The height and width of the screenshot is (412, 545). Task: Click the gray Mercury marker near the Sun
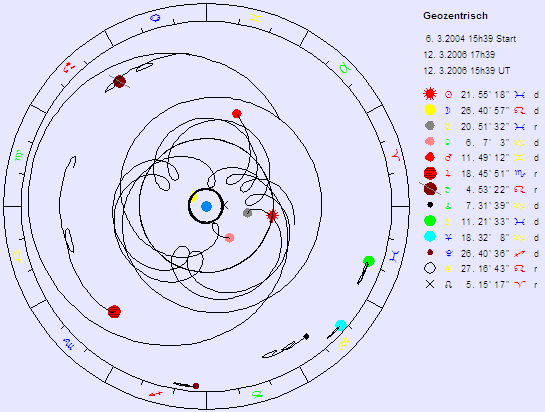pos(247,212)
